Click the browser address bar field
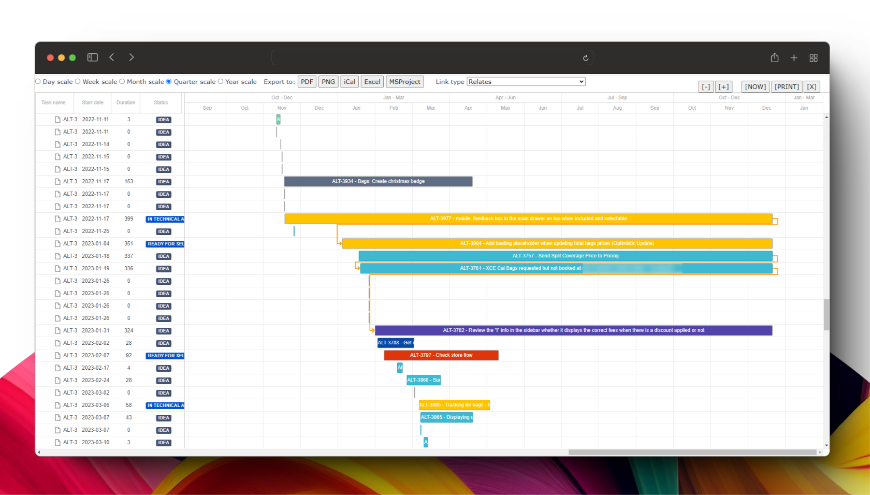This screenshot has width=870, height=495. coord(432,58)
